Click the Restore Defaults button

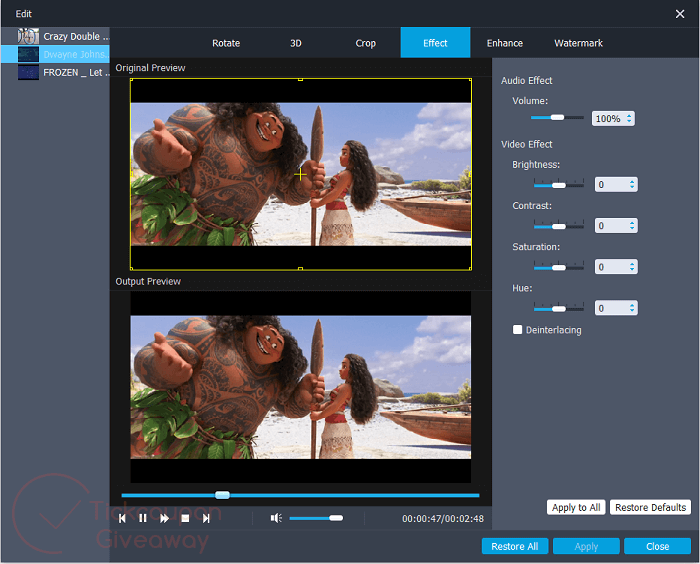[650, 507]
